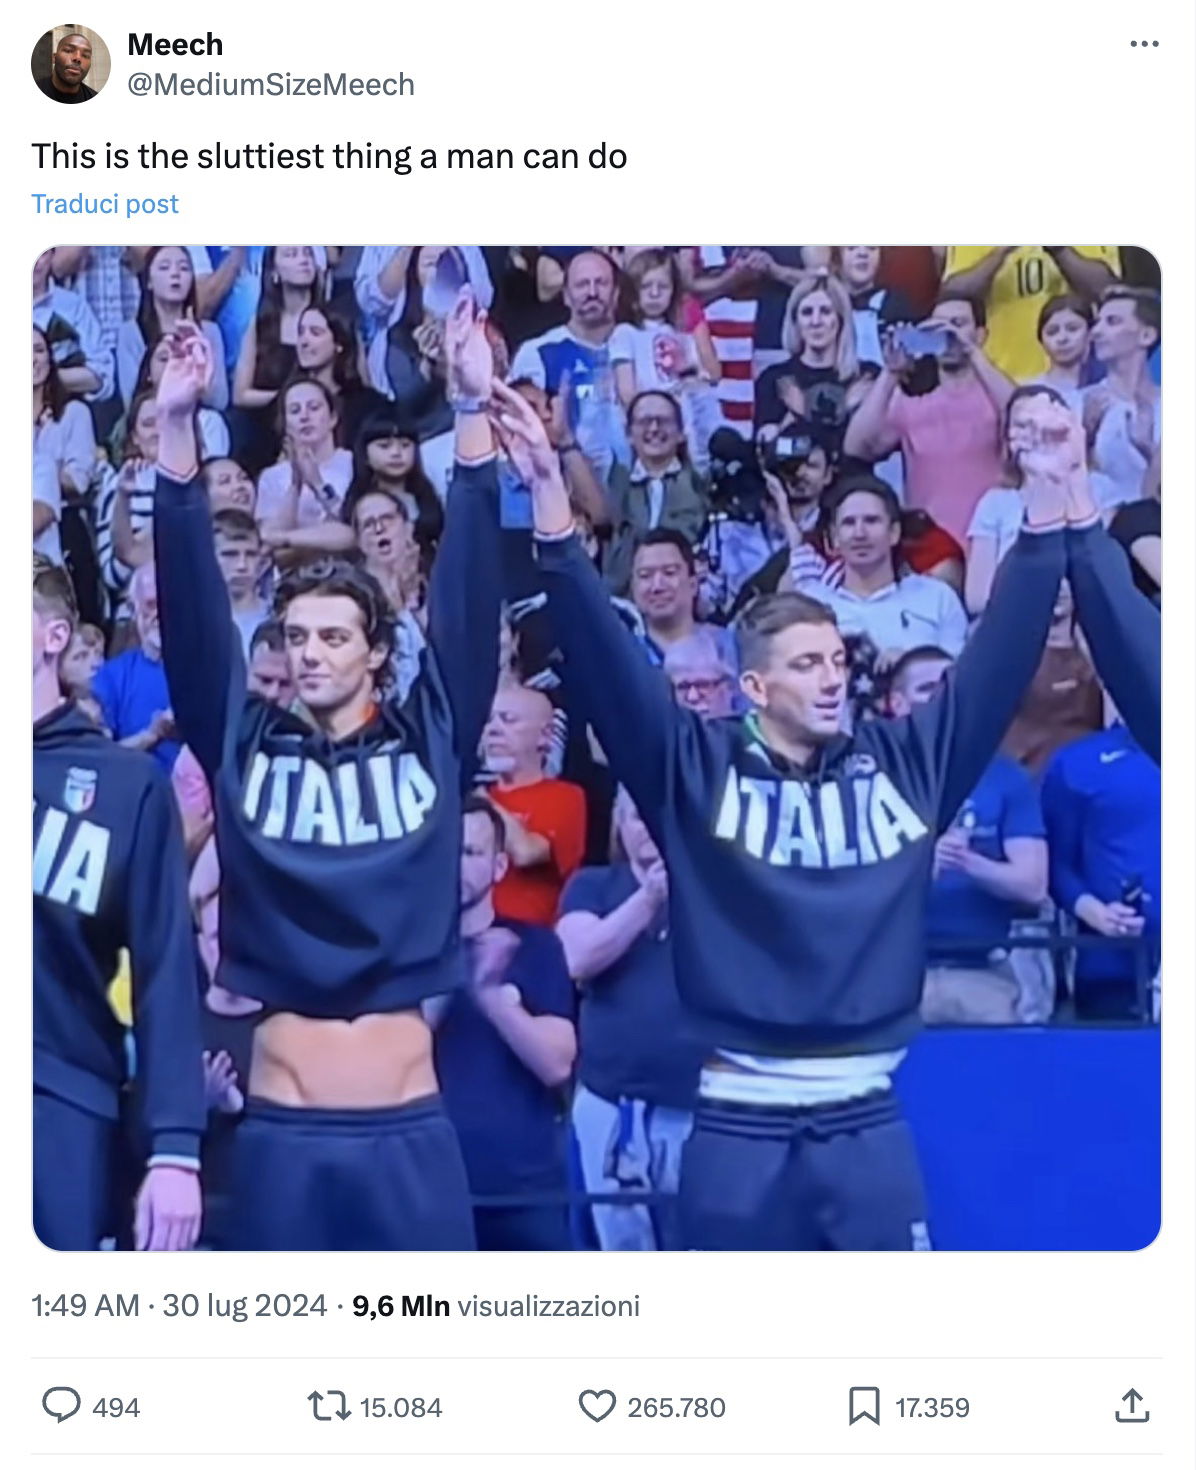Click the tweet text about a man
Image resolution: width=1196 pixels, height=1470 pixels.
coord(329,156)
